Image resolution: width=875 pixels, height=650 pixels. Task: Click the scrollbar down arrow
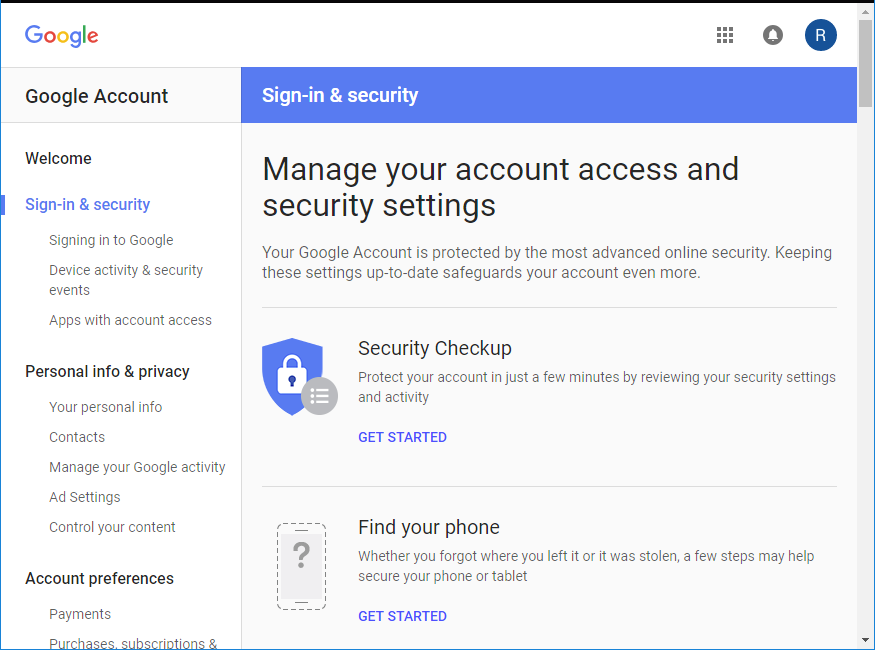pos(866,640)
